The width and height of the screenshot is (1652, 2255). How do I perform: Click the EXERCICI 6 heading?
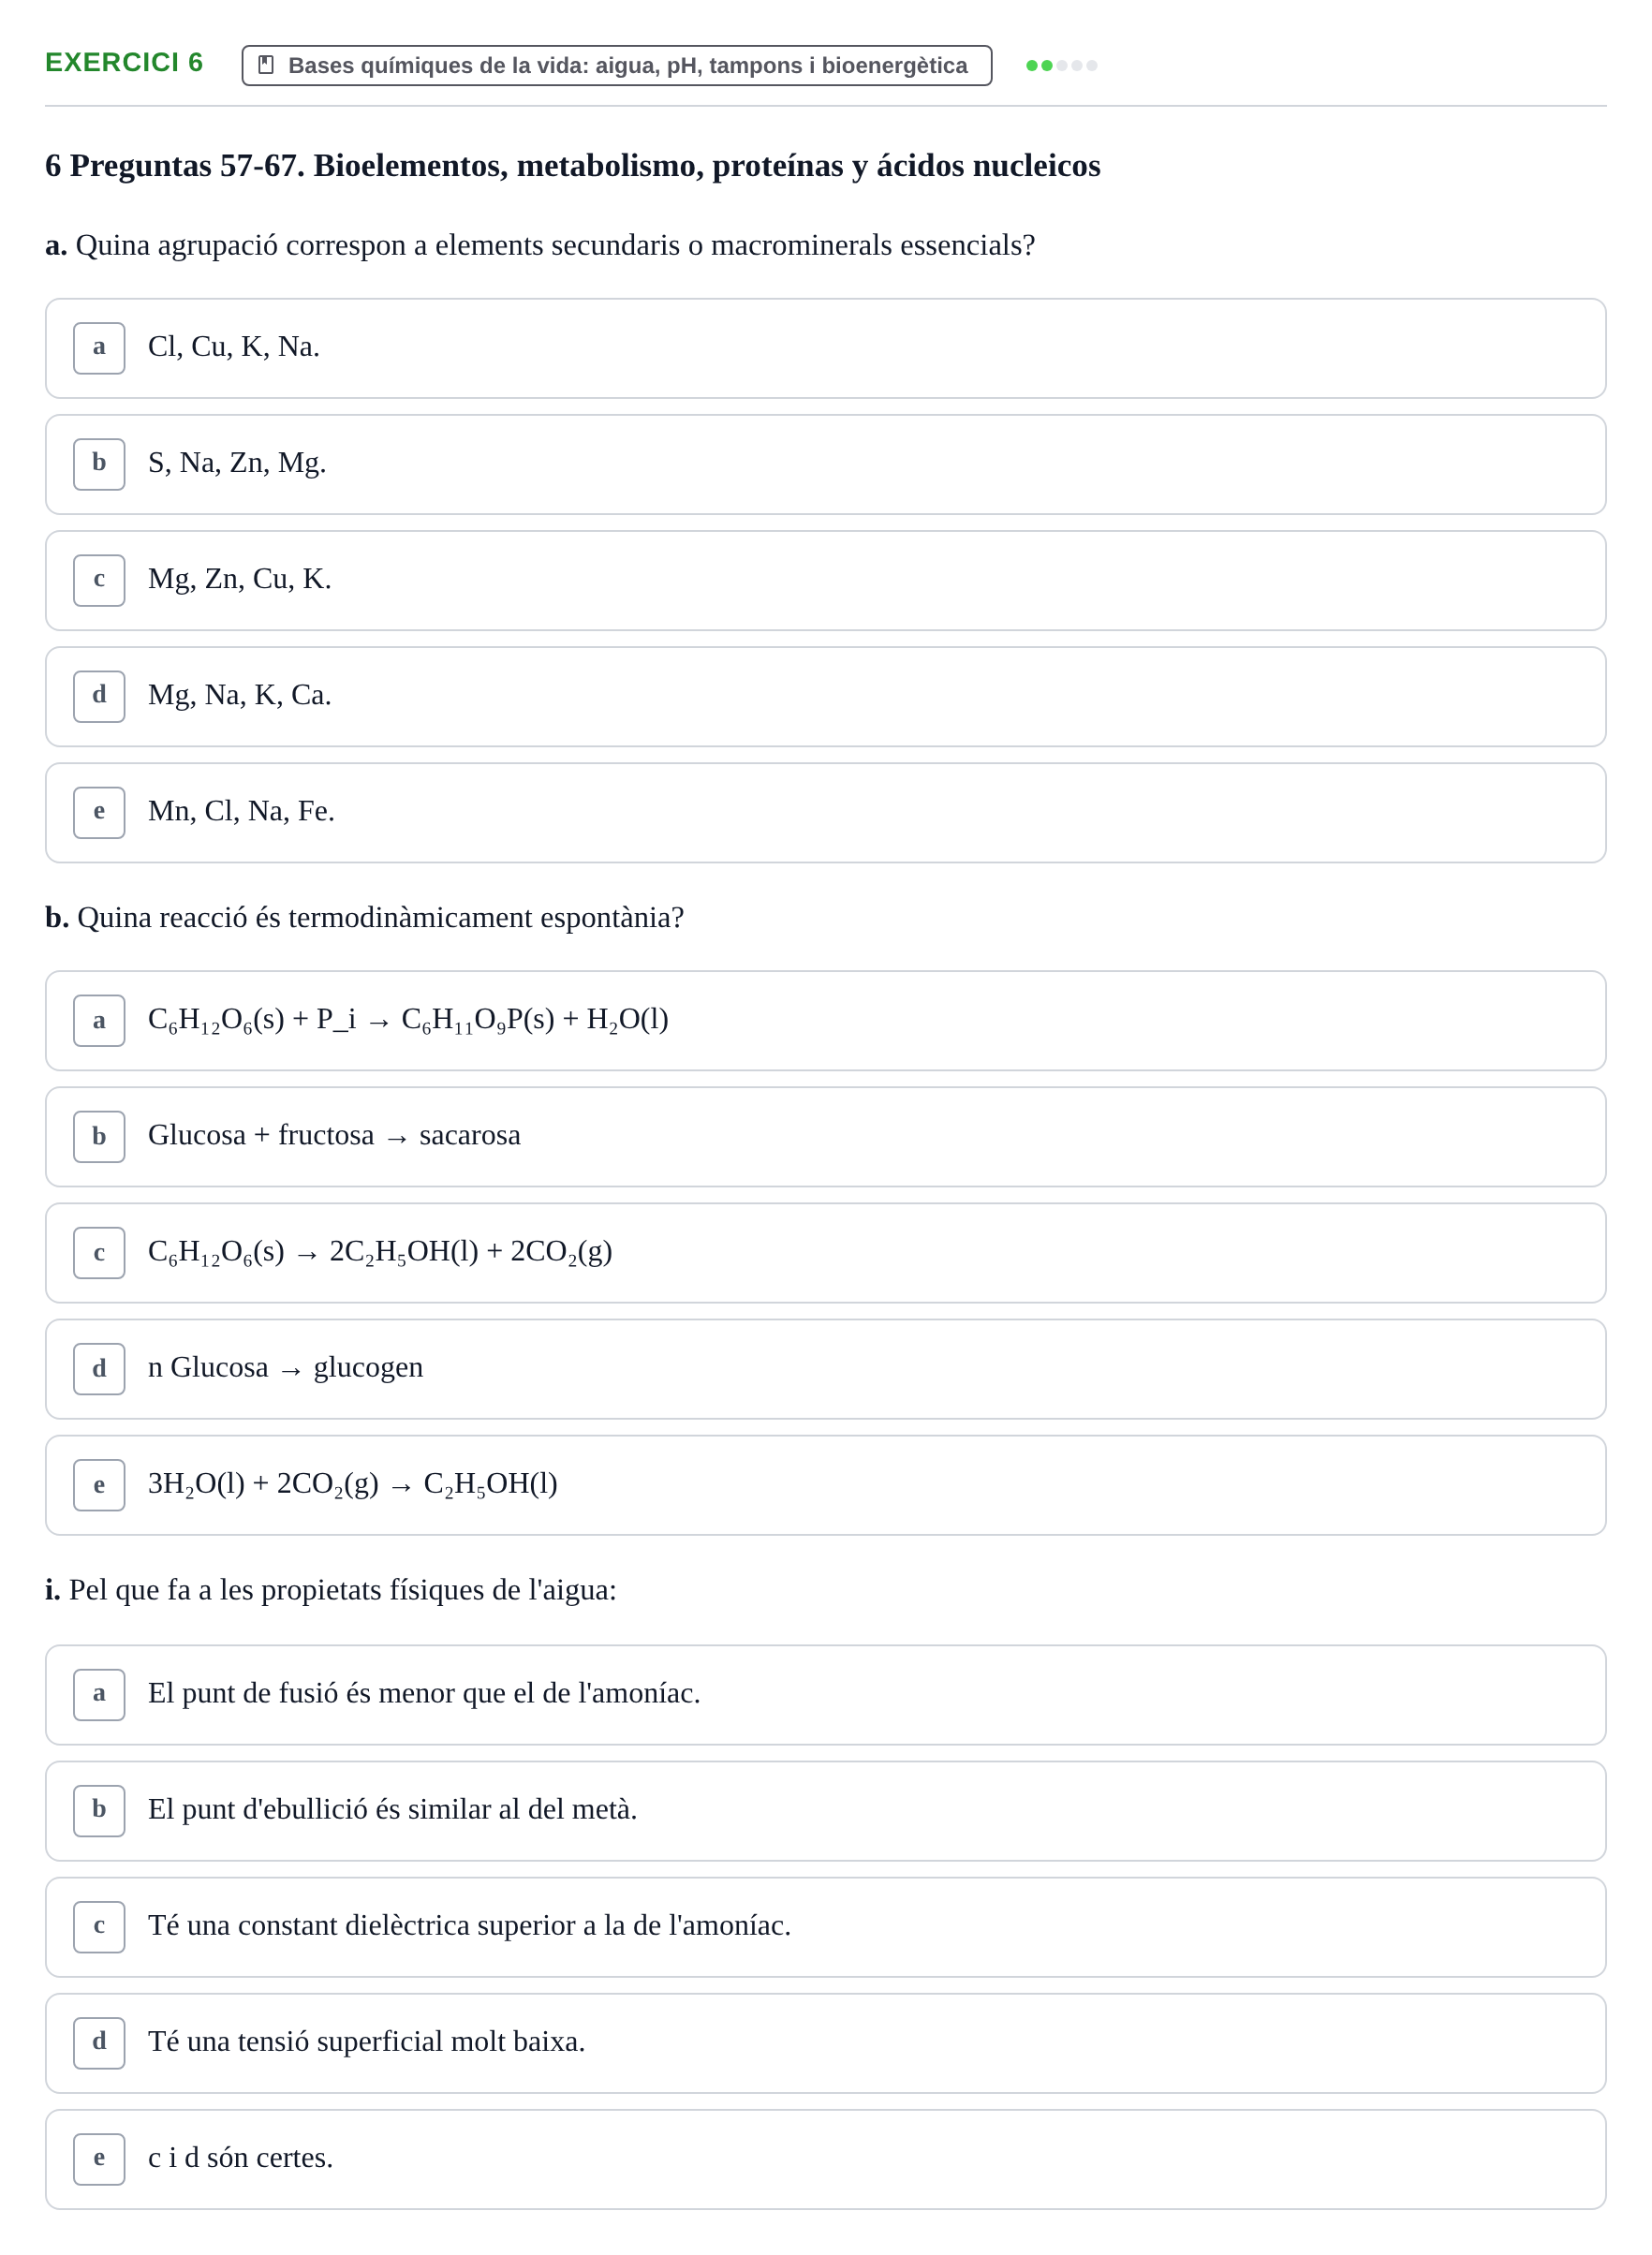coord(124,63)
